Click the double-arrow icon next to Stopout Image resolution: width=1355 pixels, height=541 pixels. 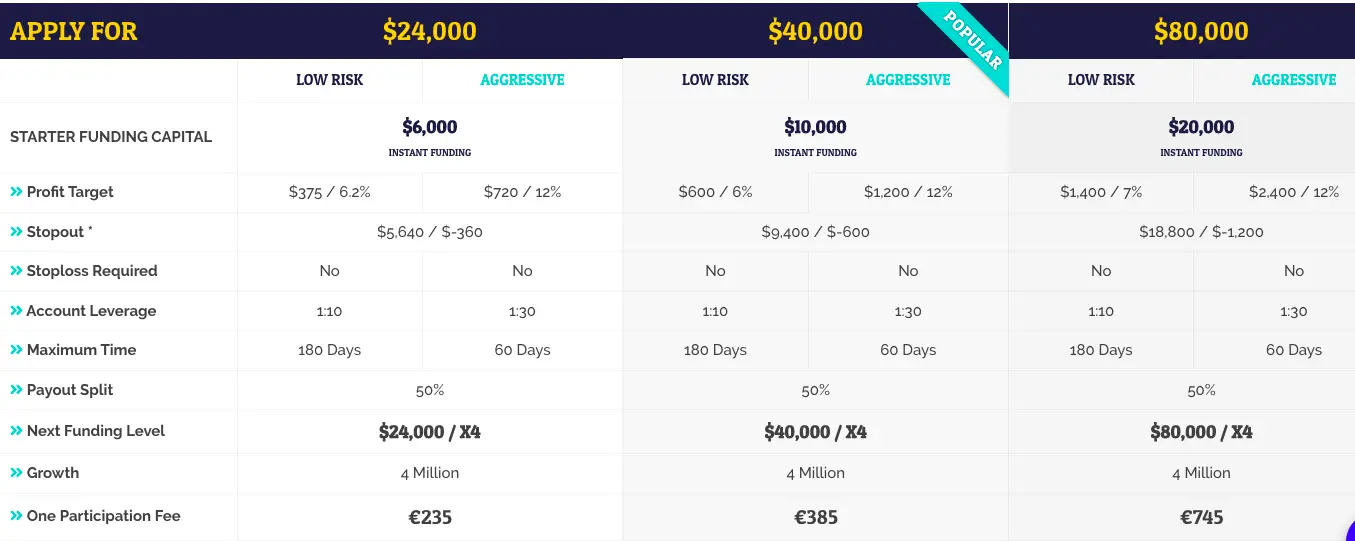coord(16,232)
